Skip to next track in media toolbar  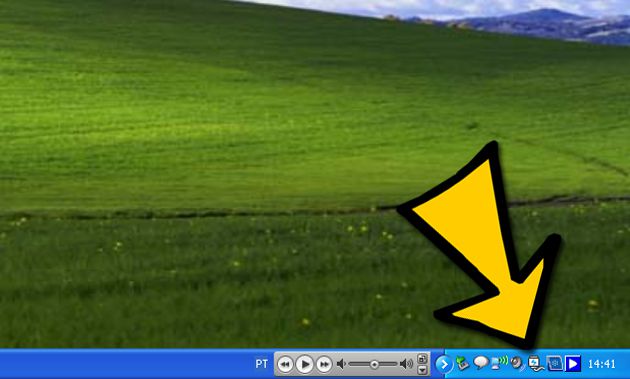[324, 365]
